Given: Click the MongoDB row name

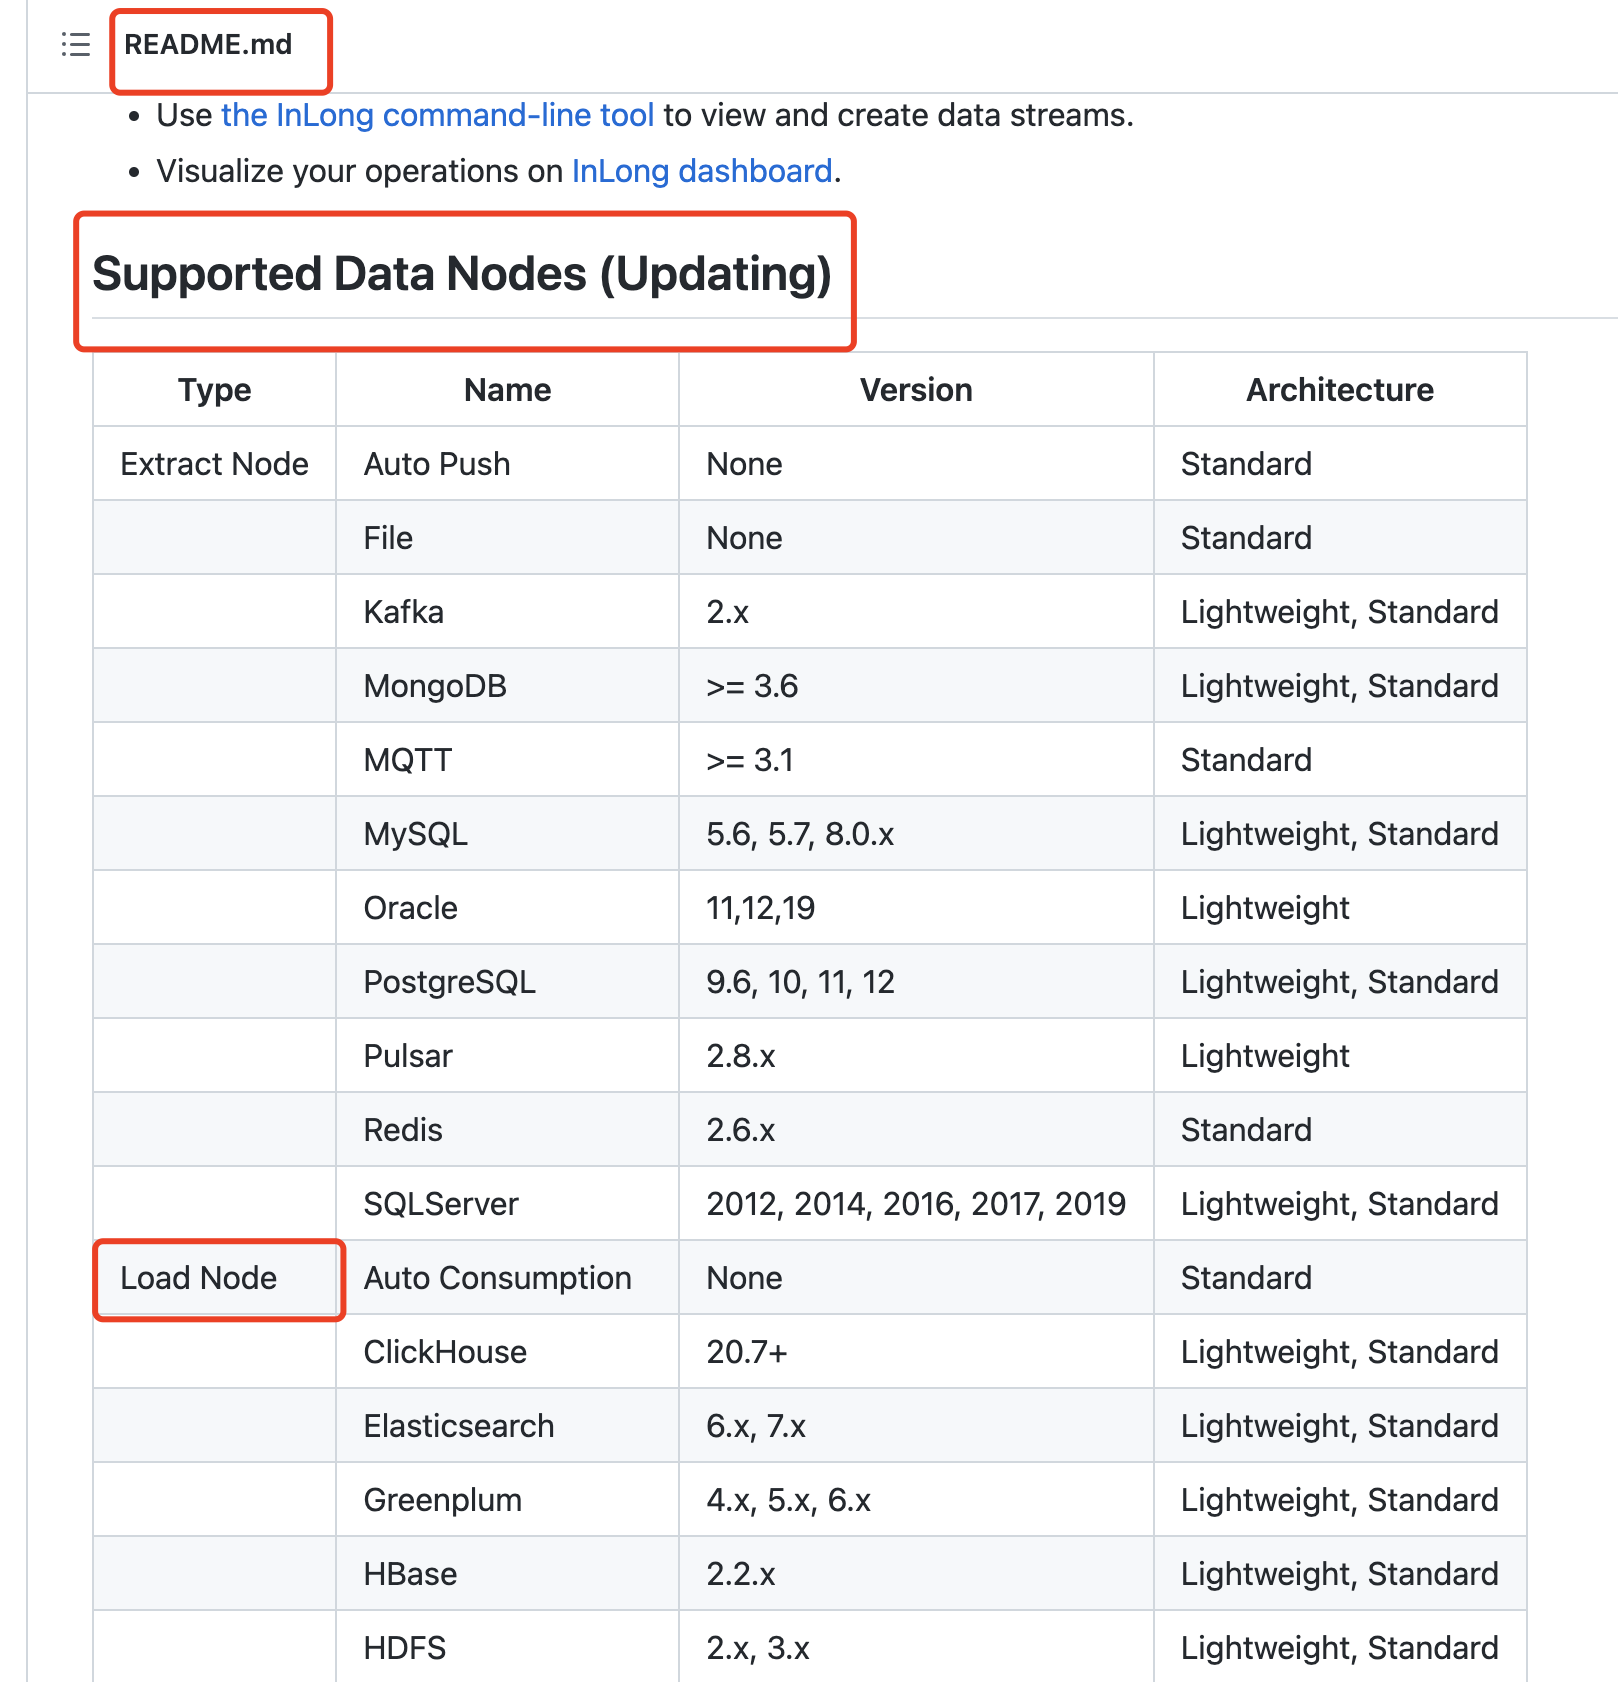Looking at the screenshot, I should [x=435, y=685].
